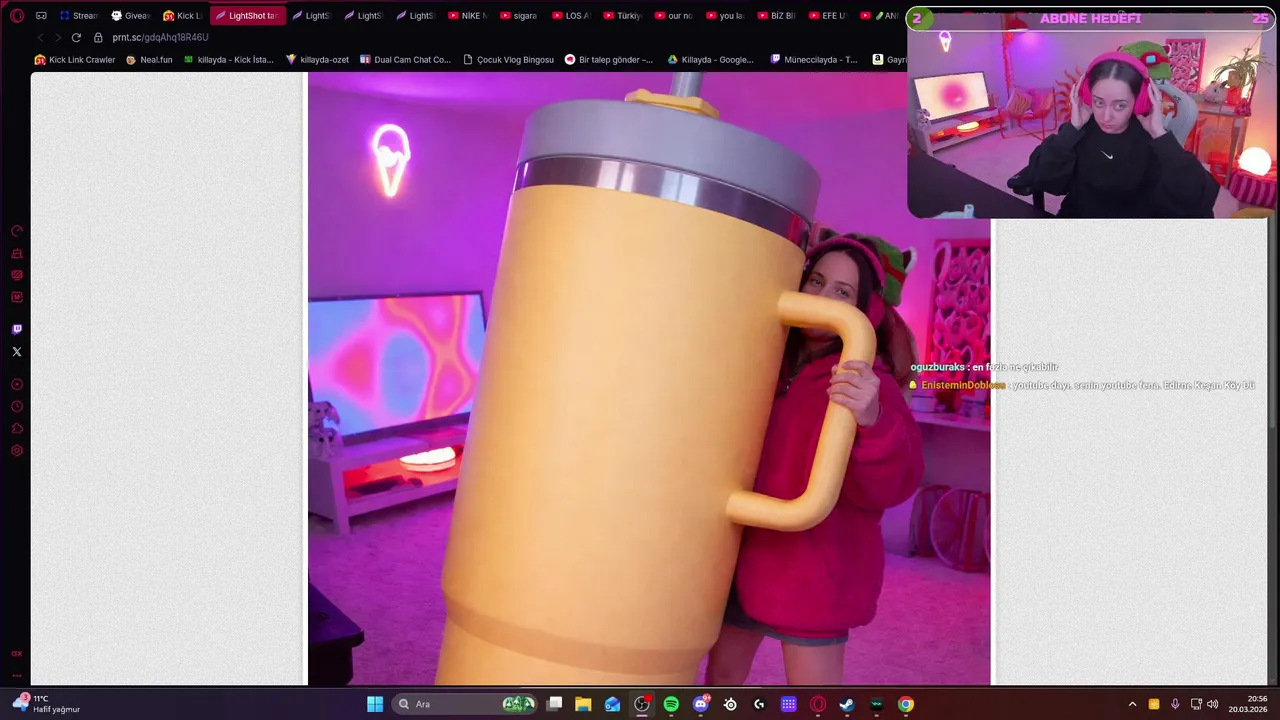Open the 'Bir talep gönder' bookmark
Image resolution: width=1280 pixels, height=720 pixels.
[x=609, y=60]
